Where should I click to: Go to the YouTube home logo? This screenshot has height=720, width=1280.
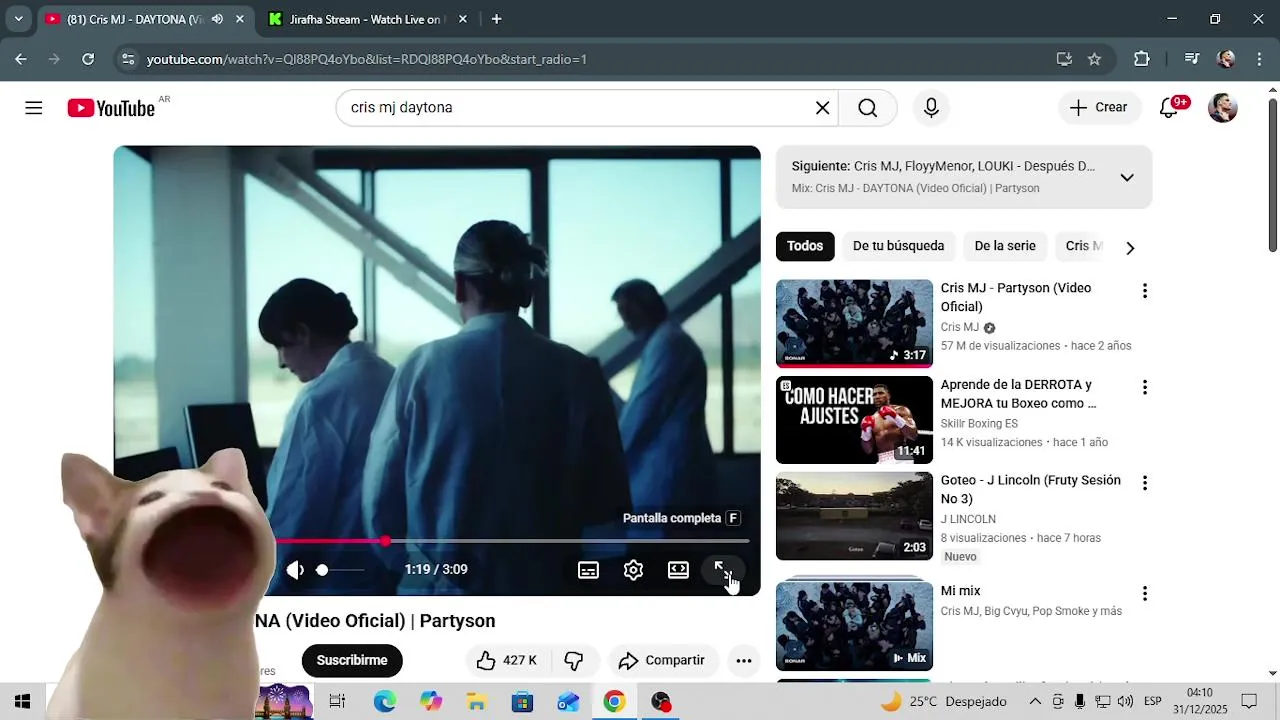pyautogui.click(x=111, y=108)
